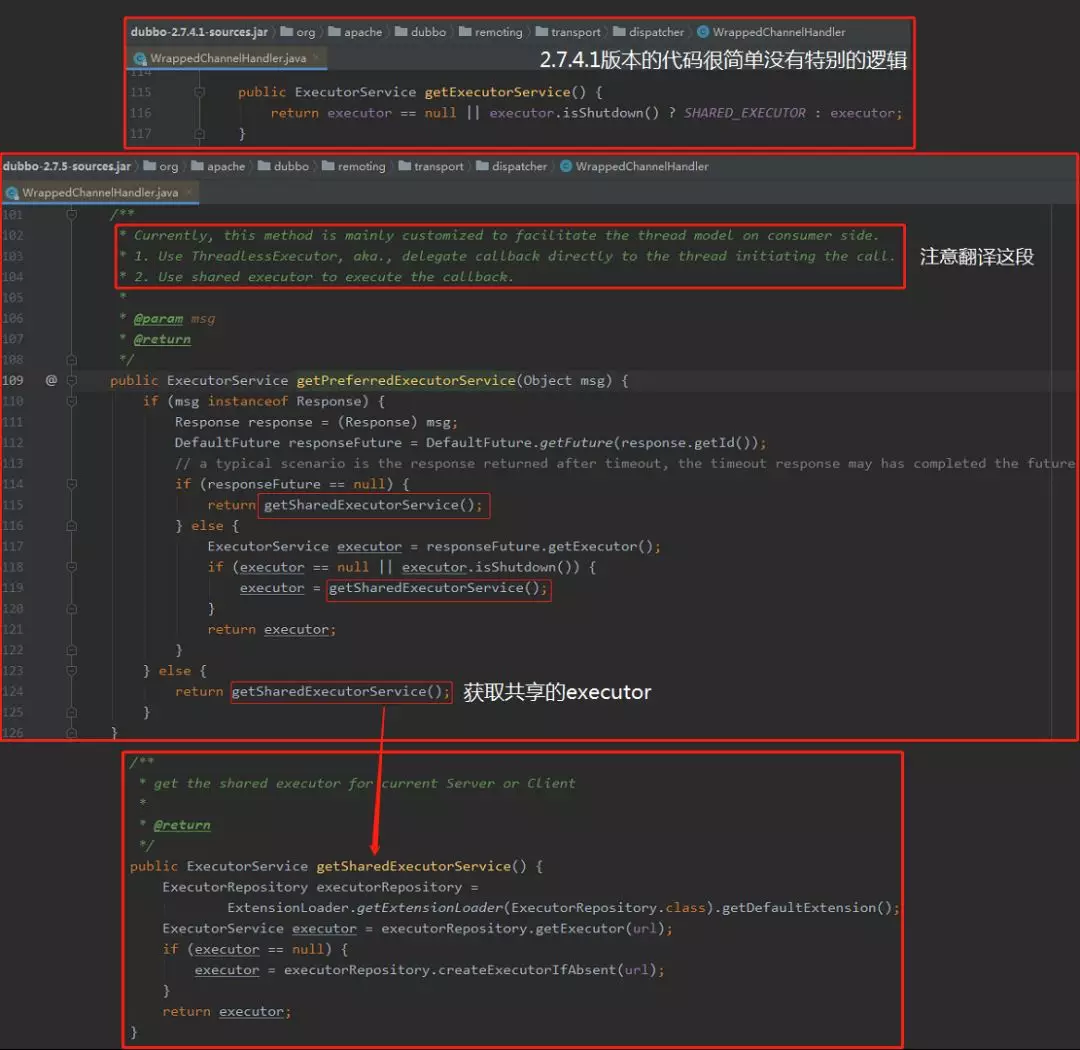Collapse the instanceof Response block at line 110
This screenshot has width=1080, height=1050.
coord(72,400)
